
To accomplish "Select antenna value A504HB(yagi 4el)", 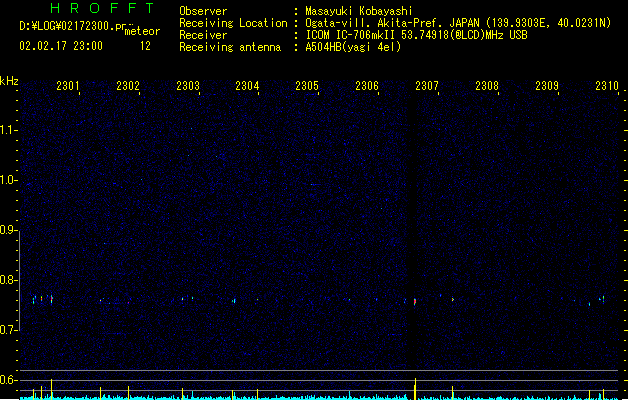I will (353, 47).
